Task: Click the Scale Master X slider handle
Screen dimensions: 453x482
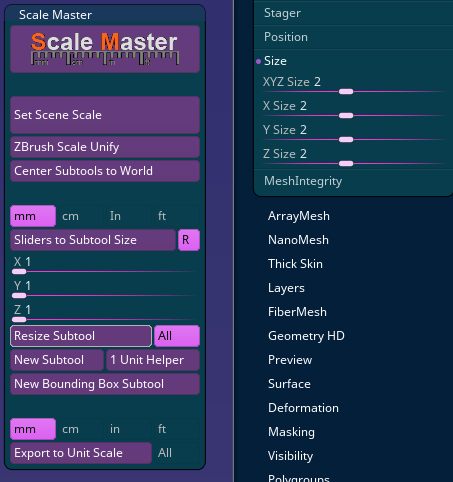Action: (x=19, y=272)
